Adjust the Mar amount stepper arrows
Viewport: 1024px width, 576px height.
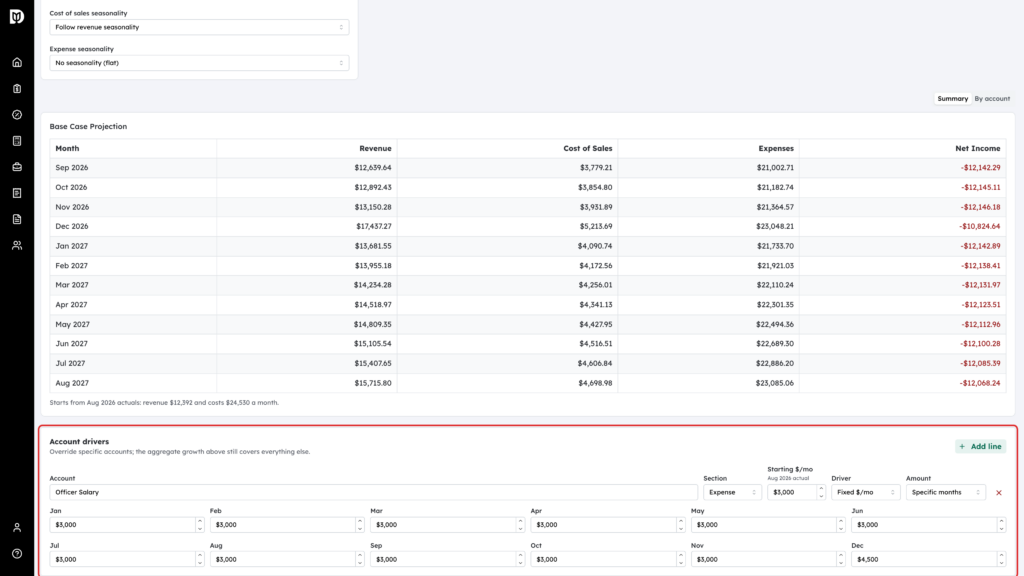click(520, 525)
